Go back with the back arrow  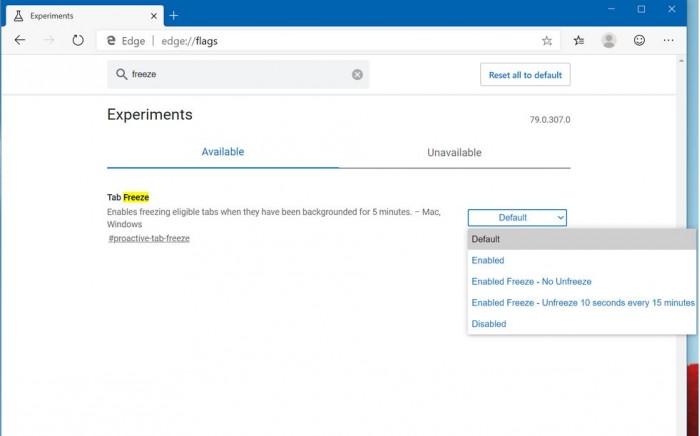tap(20, 40)
